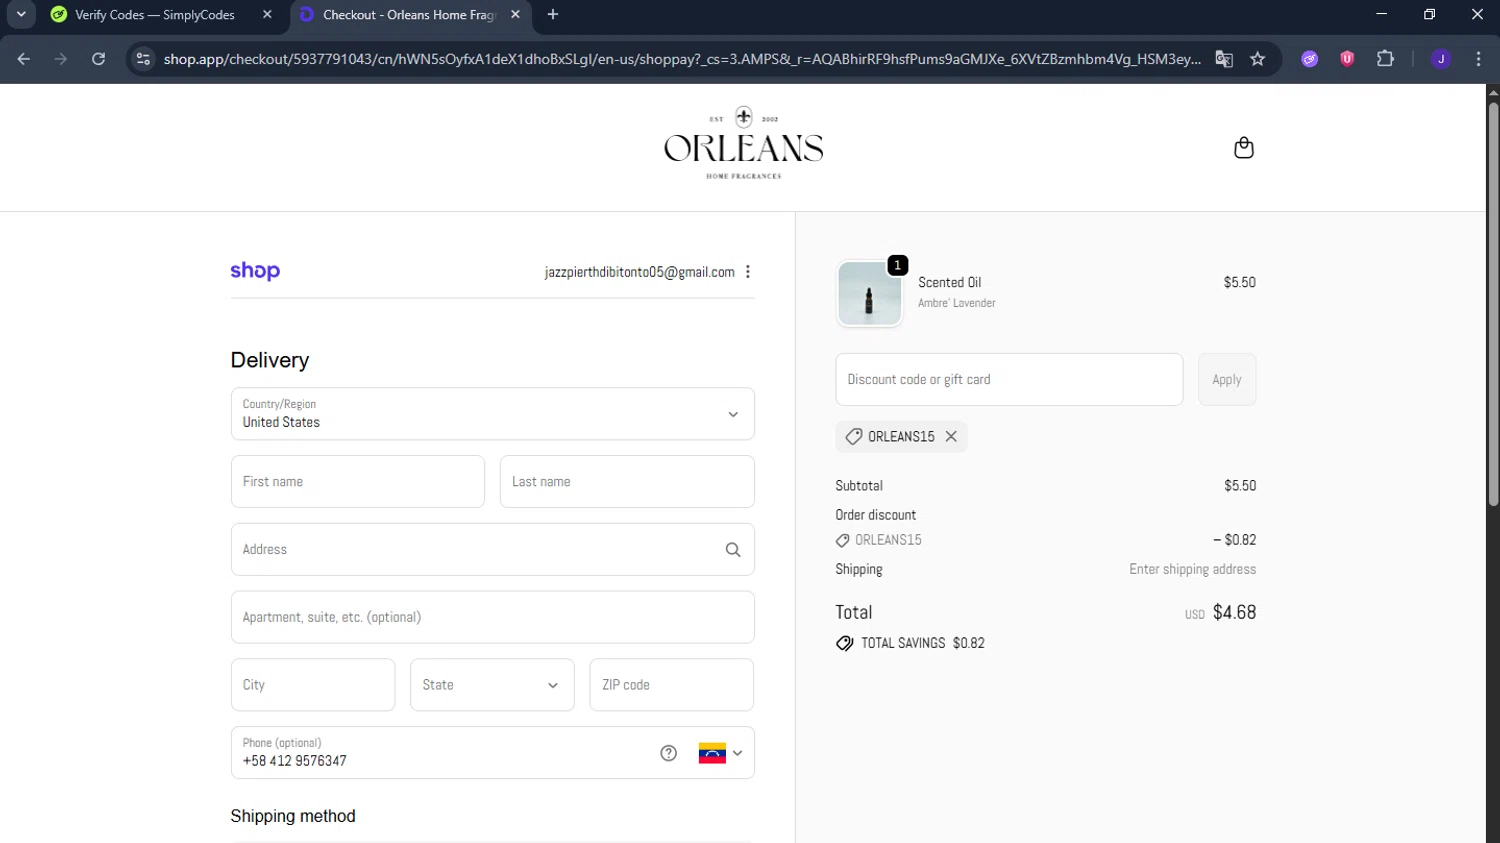The height and width of the screenshot is (843, 1500).
Task: Click the Enter shipping address text
Action: point(1192,569)
